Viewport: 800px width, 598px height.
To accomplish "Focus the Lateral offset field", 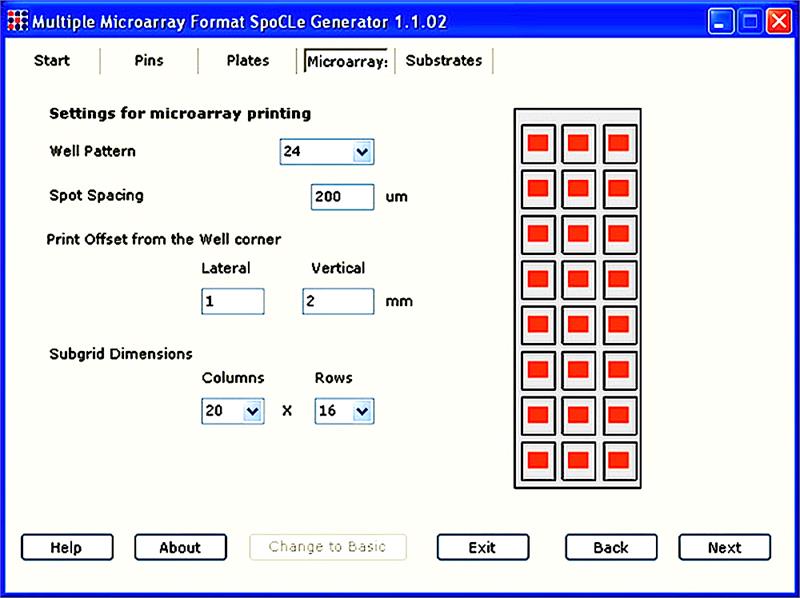I will click(x=233, y=301).
